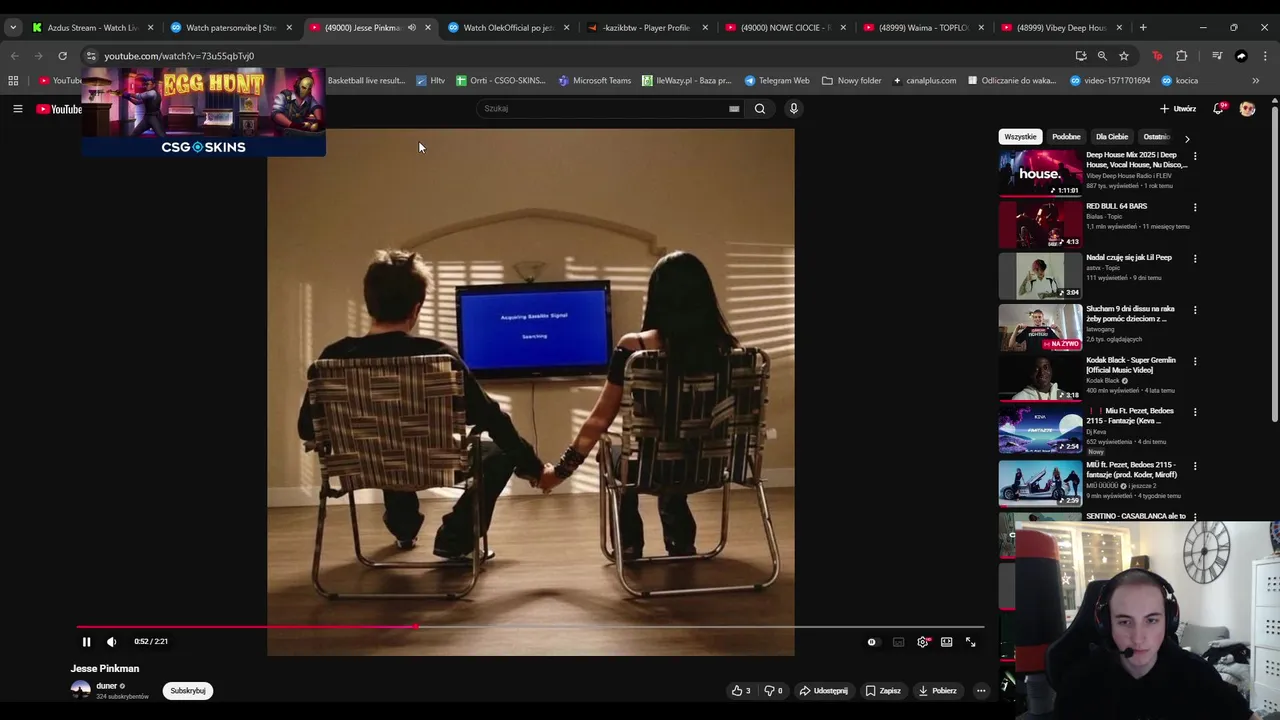Click in the Szukaj search field
Image resolution: width=1280 pixels, height=720 pixels.
tap(605, 108)
